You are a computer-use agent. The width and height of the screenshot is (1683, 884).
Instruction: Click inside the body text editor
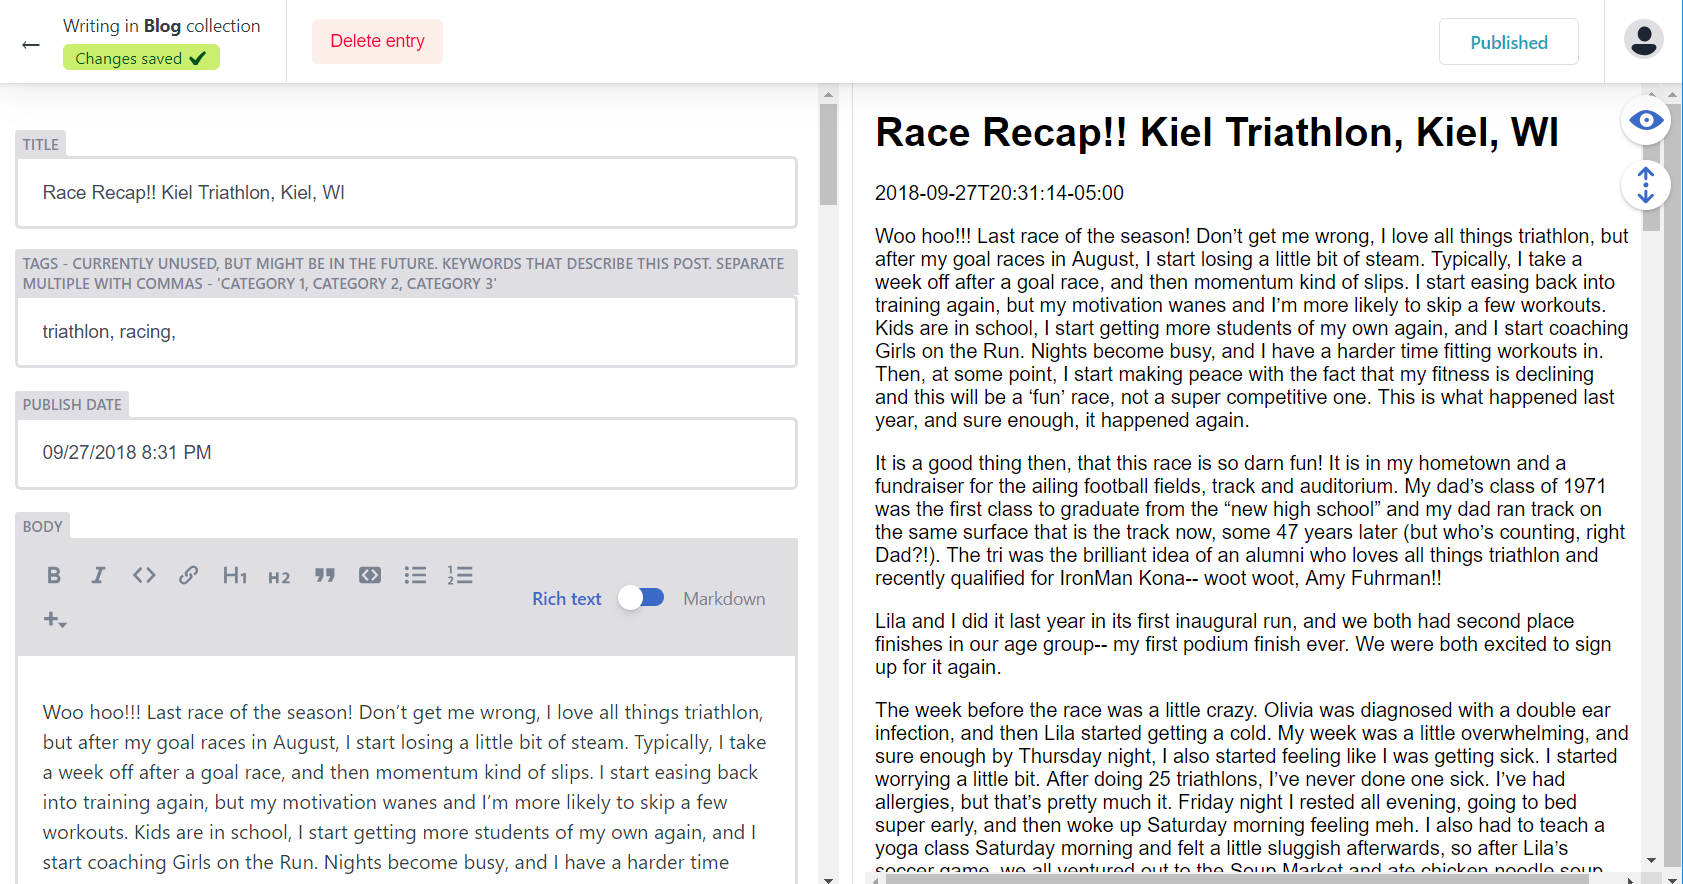[x=406, y=770]
